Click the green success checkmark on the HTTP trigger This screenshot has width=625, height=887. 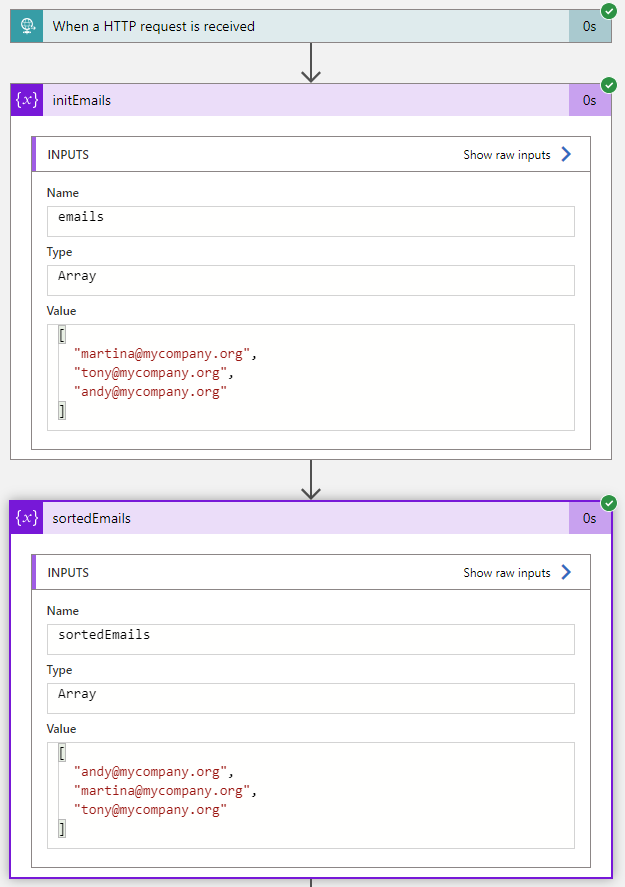tap(609, 10)
